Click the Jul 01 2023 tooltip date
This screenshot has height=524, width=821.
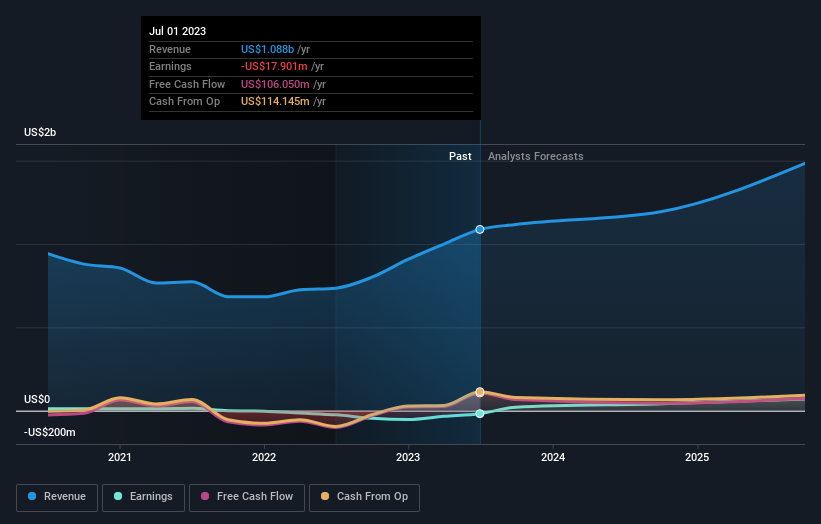pyautogui.click(x=177, y=31)
